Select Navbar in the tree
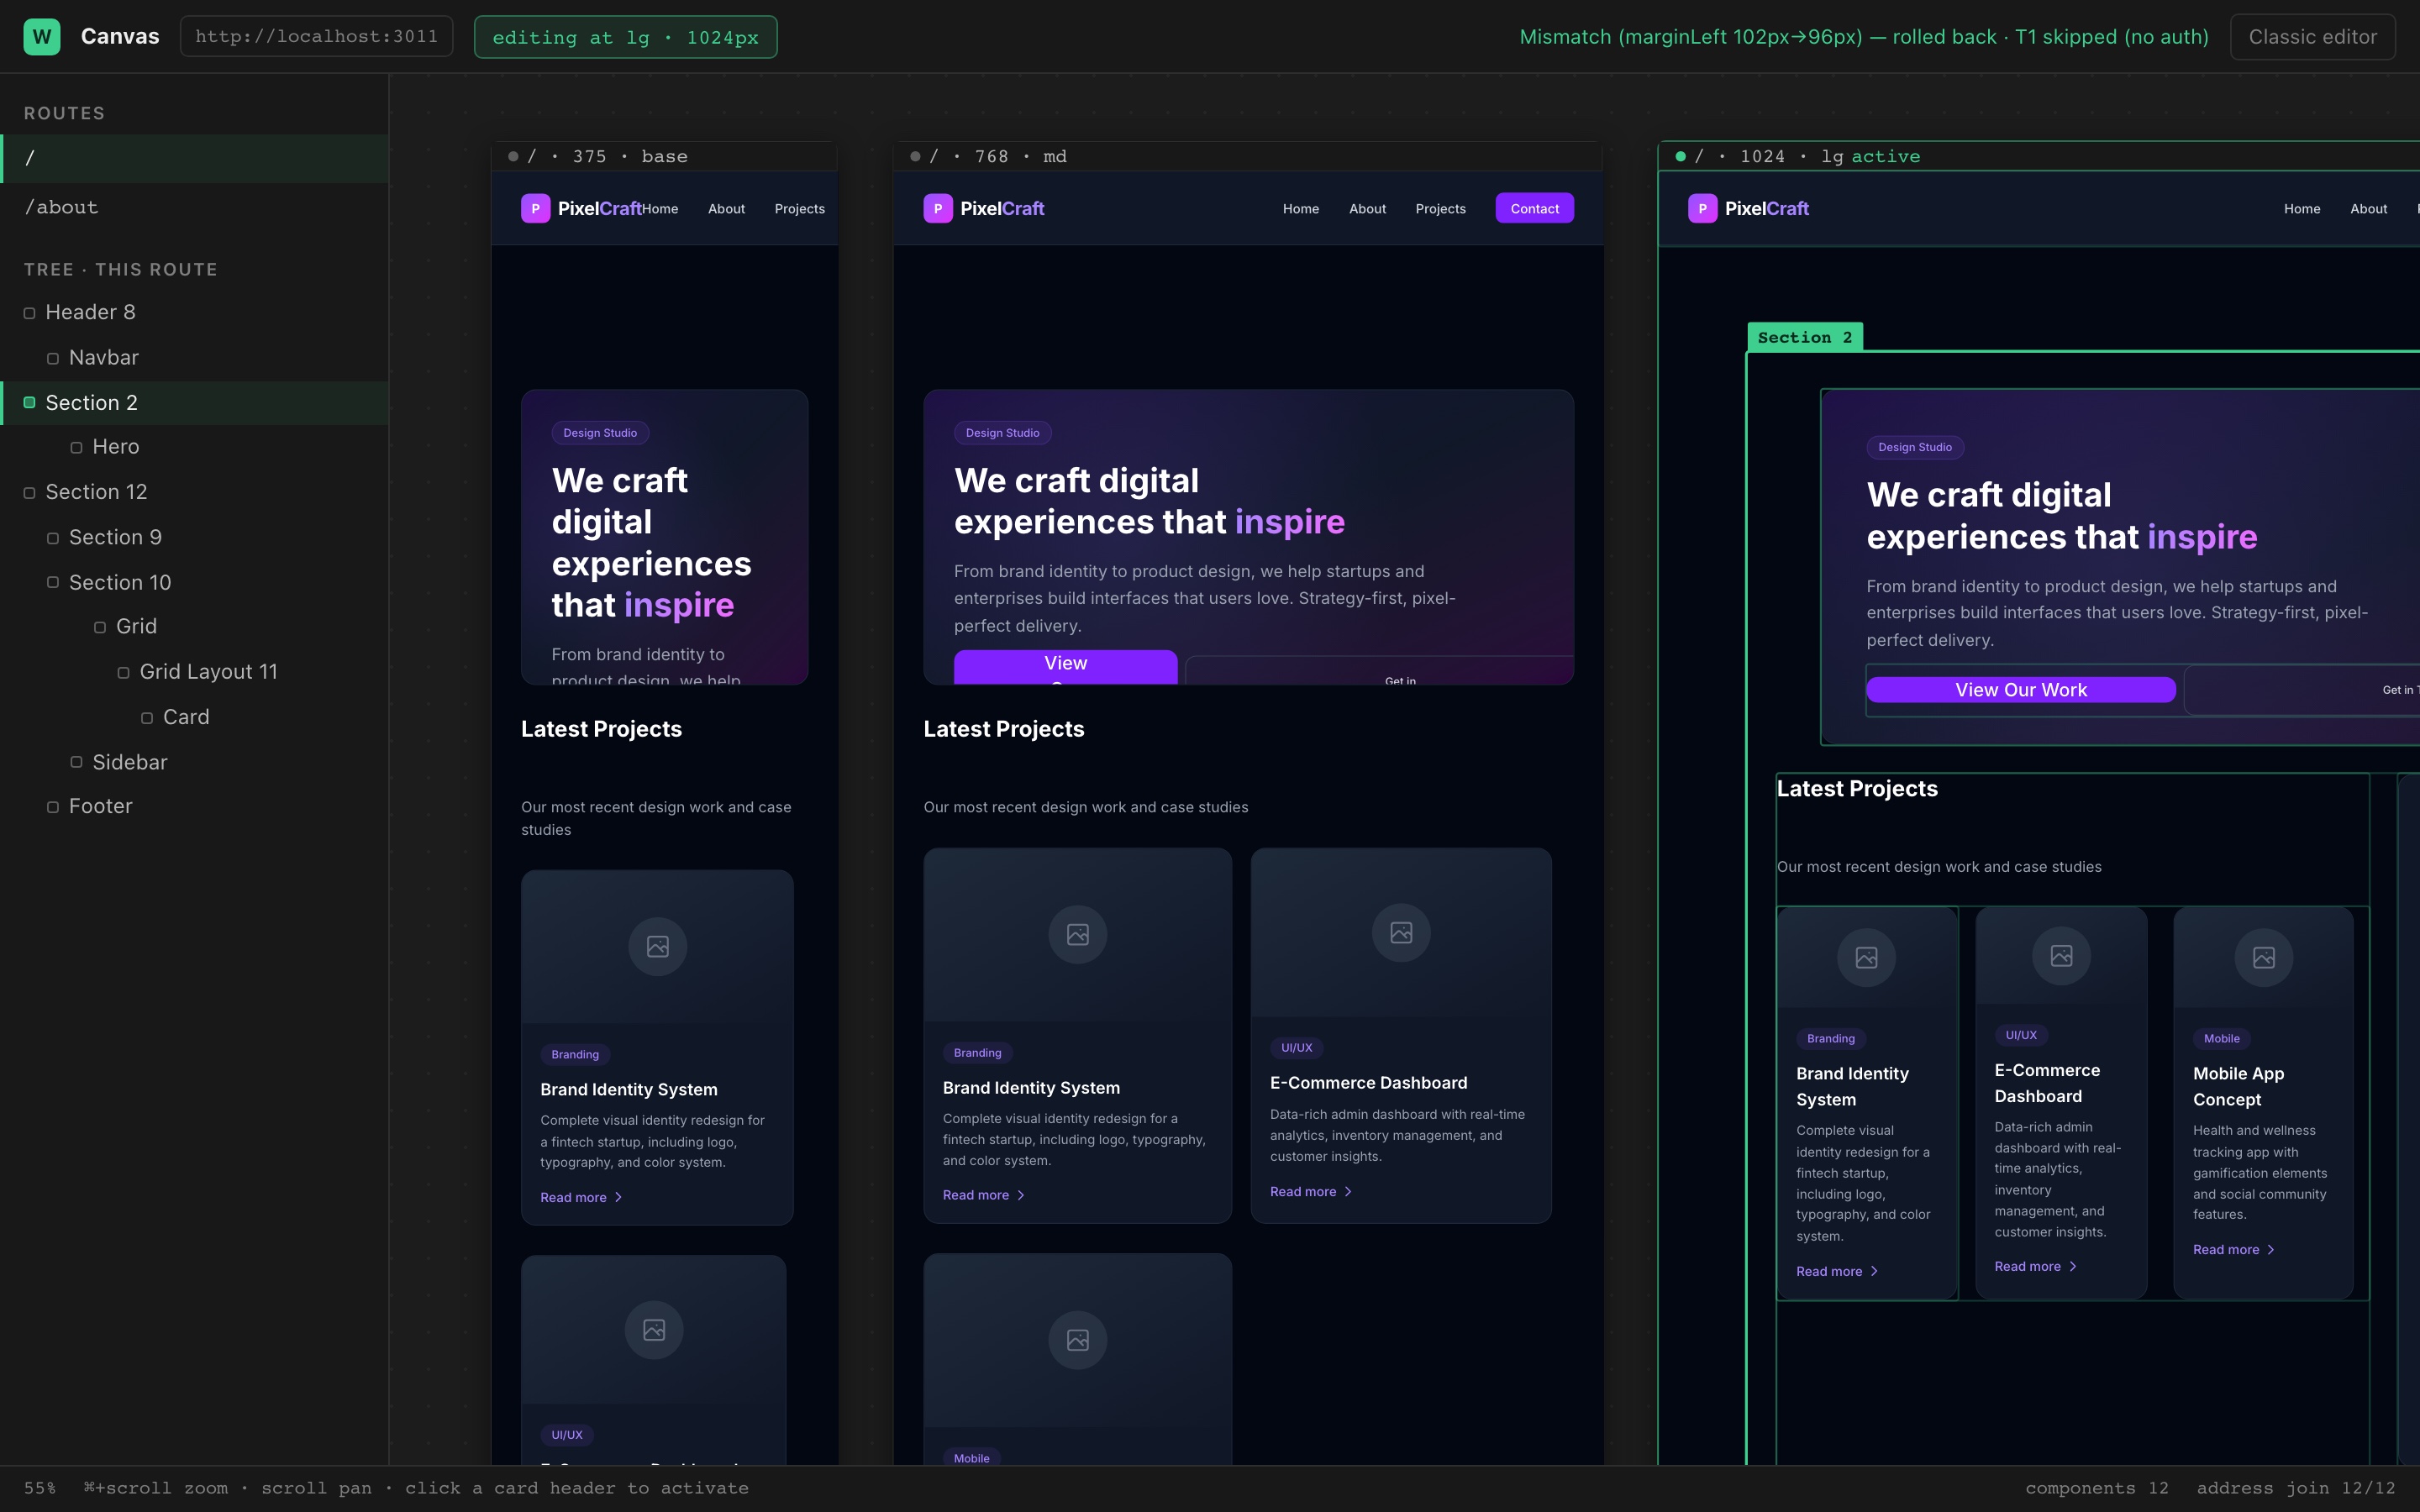This screenshot has height=1512, width=2420. click(x=194, y=357)
